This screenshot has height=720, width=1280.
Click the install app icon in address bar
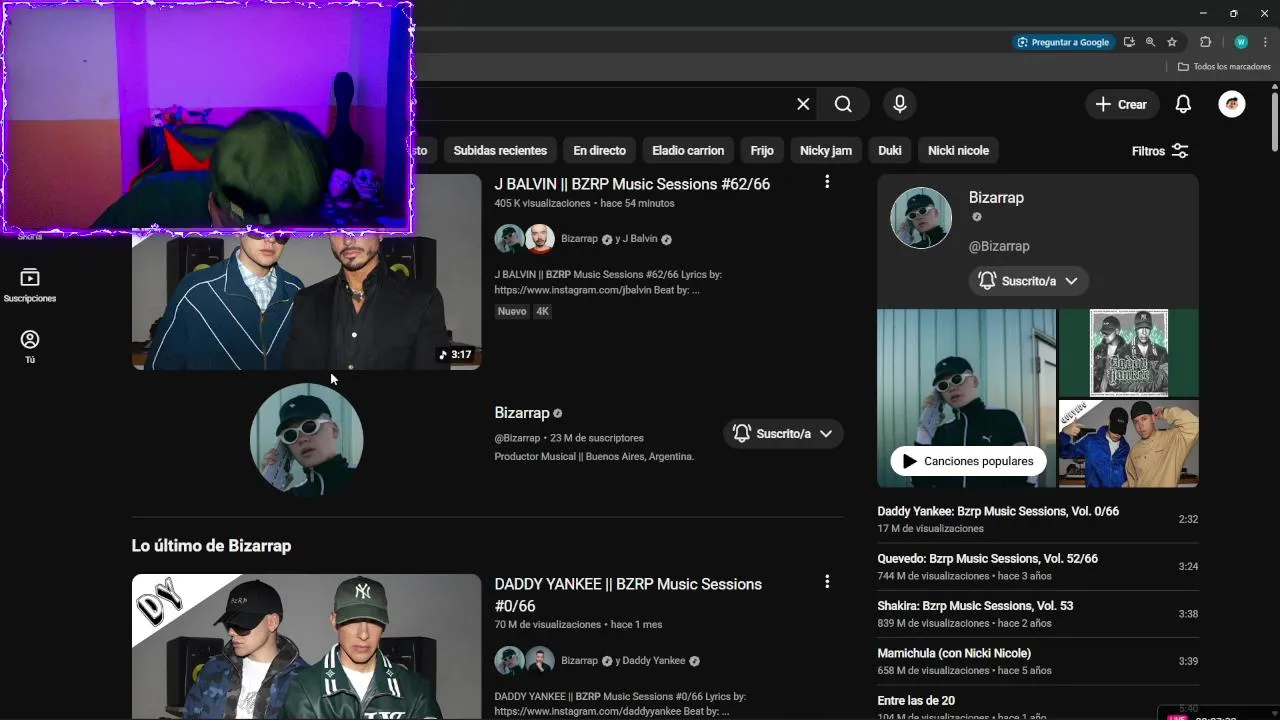1129,42
